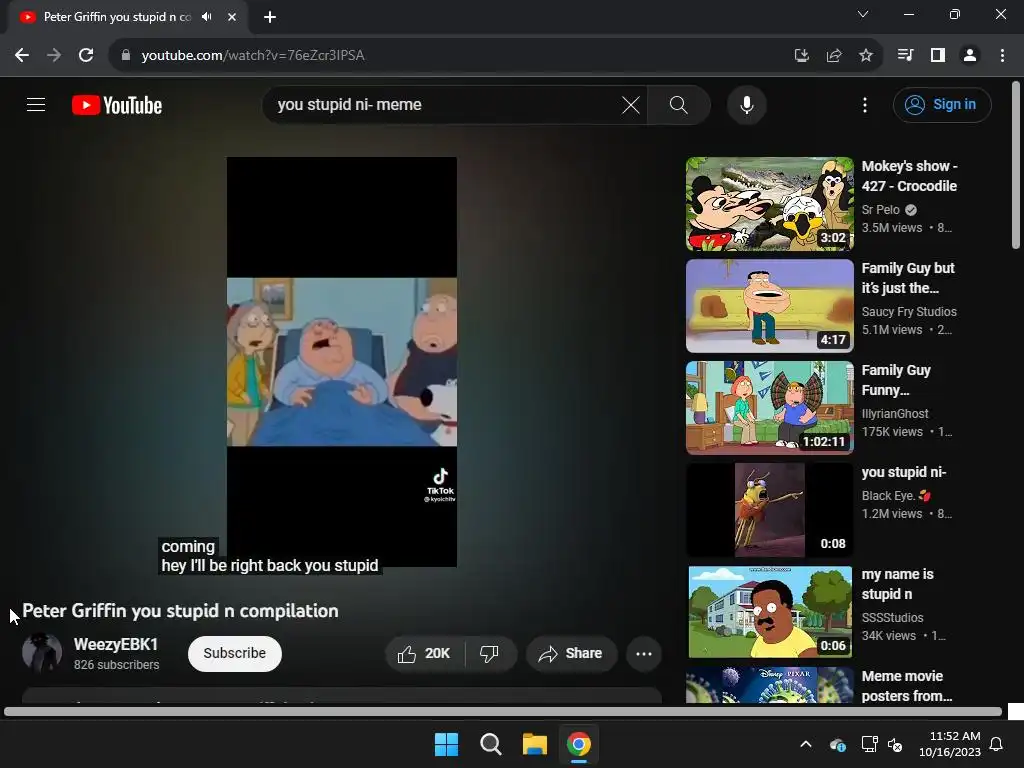The height and width of the screenshot is (768, 1024).
Task: Open clock and date 11:52 AM
Action: 950,744
